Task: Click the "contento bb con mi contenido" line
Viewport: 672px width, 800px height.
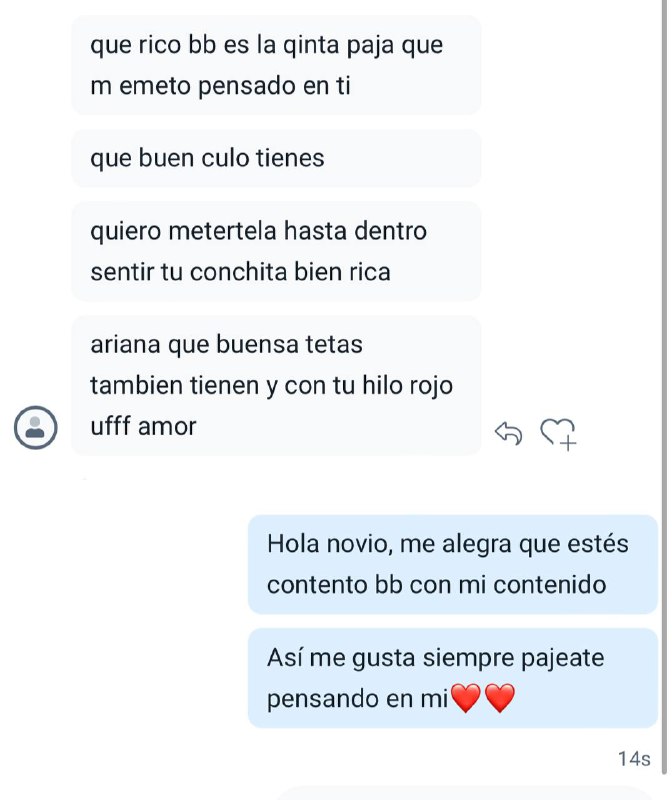Action: 437,584
